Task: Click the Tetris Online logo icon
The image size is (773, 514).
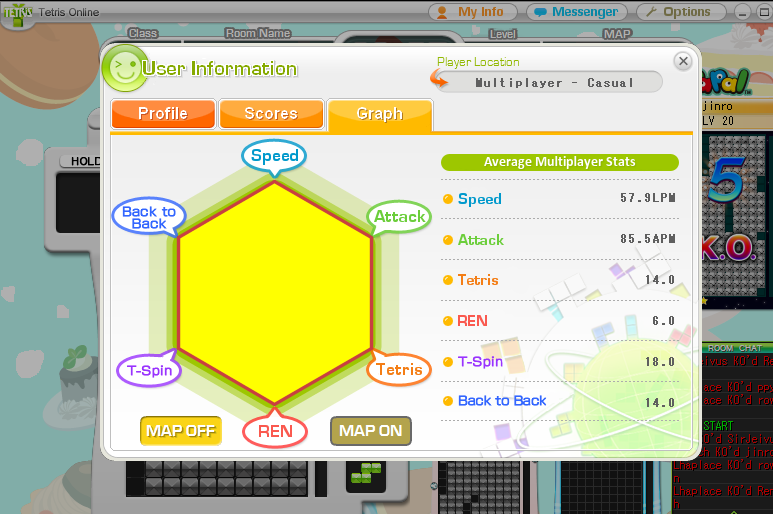Action: [18, 14]
